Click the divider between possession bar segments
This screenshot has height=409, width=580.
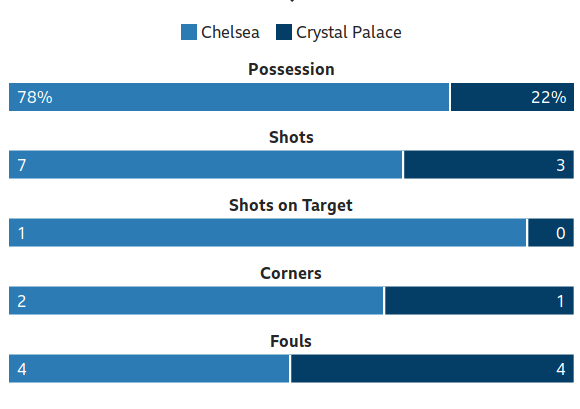(450, 97)
